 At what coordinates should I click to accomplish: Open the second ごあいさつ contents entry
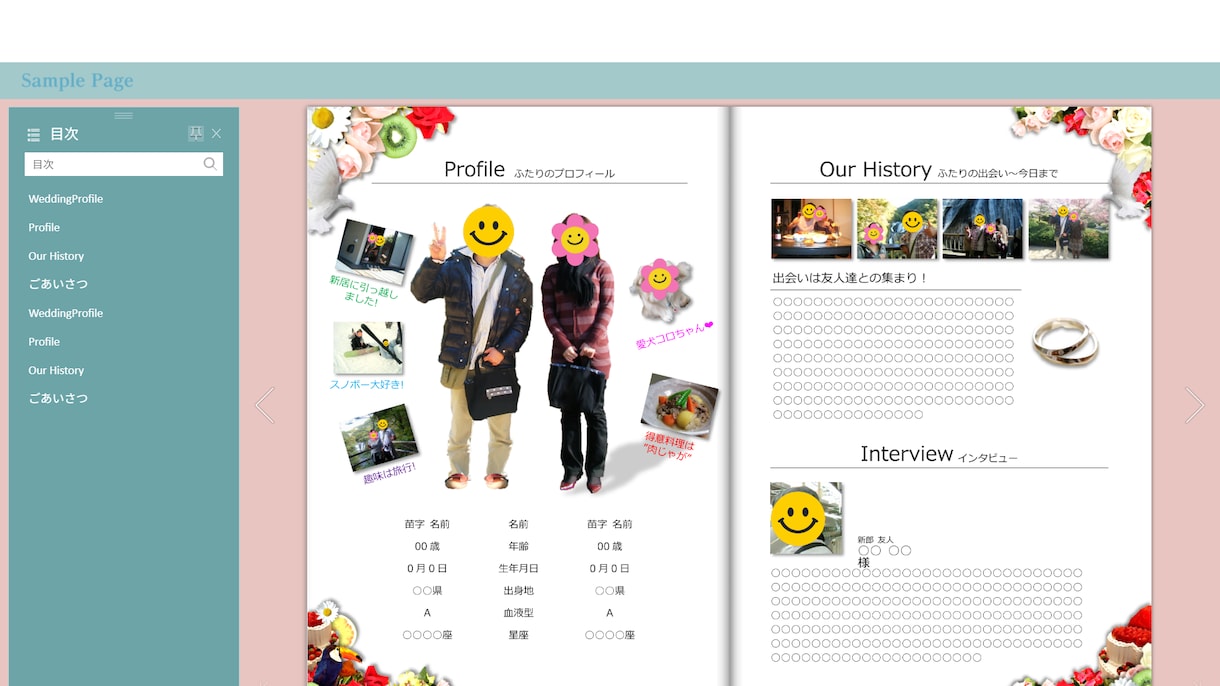point(58,398)
